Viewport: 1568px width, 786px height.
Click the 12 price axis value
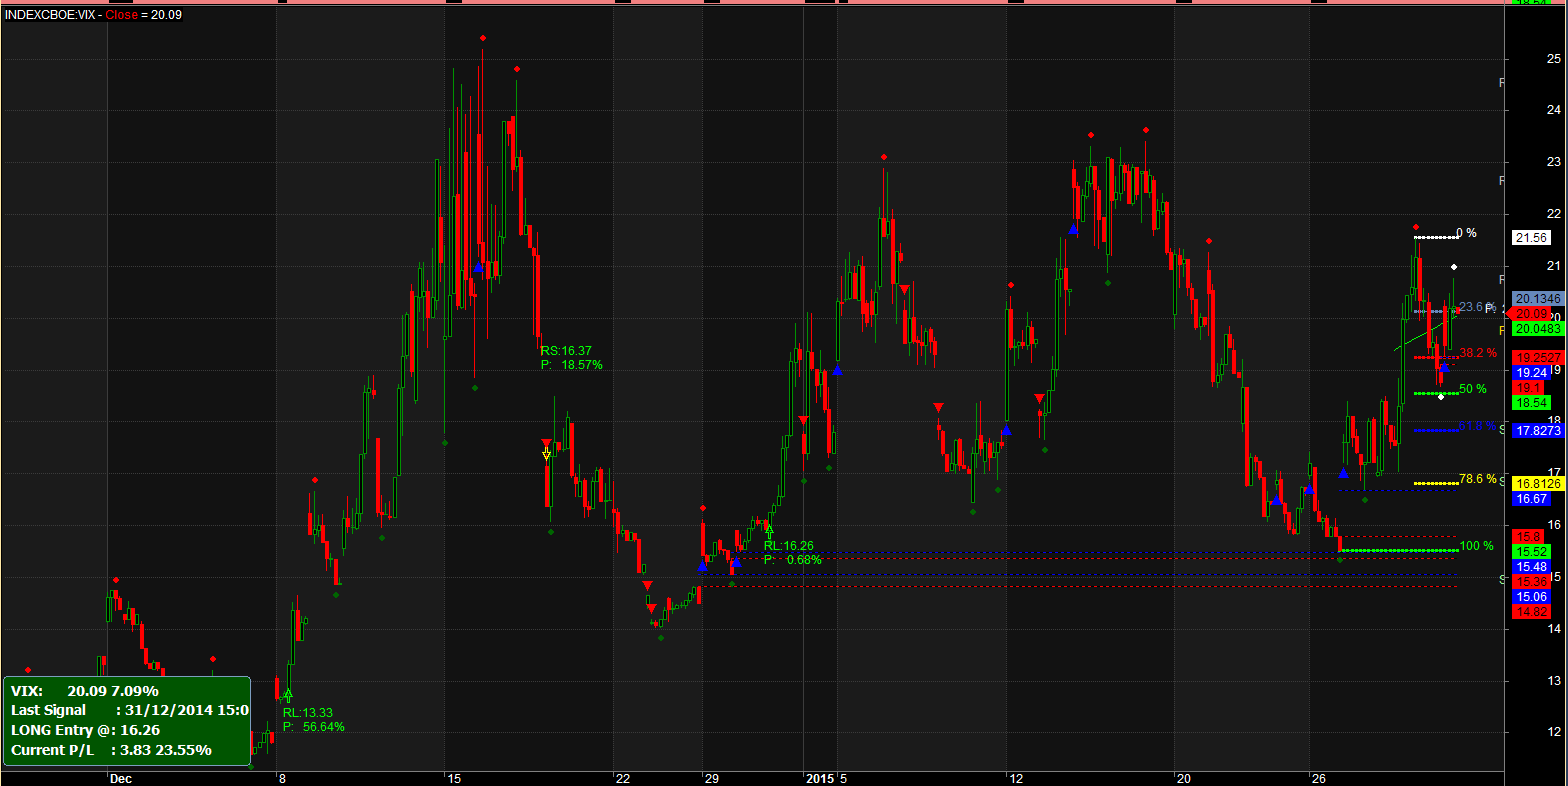[1554, 733]
